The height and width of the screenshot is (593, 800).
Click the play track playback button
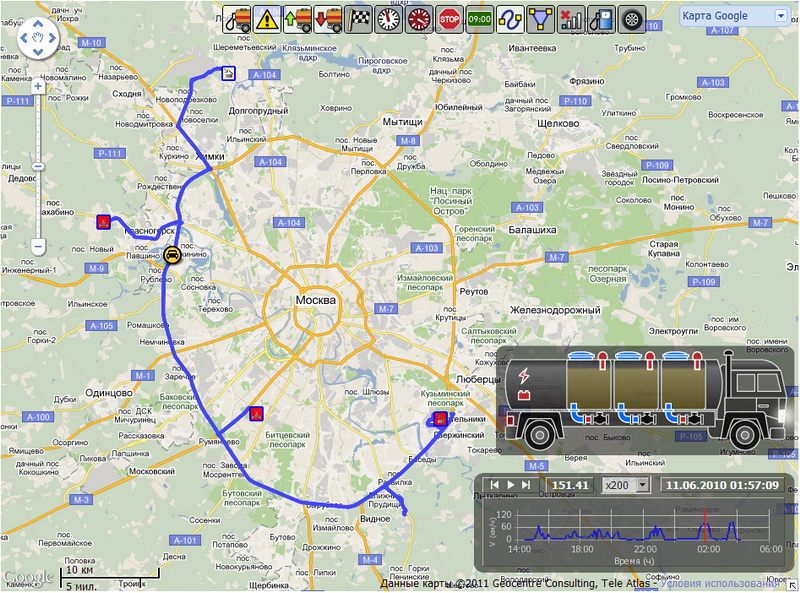pos(510,485)
